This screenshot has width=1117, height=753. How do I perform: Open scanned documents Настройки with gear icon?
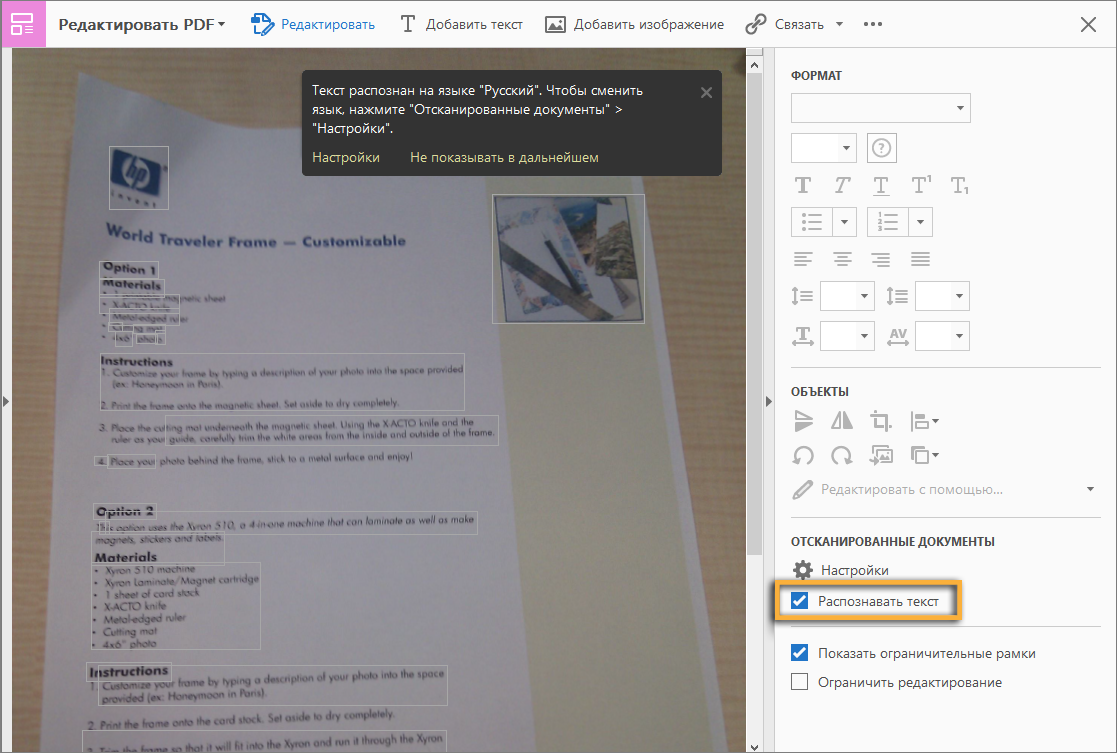point(841,570)
